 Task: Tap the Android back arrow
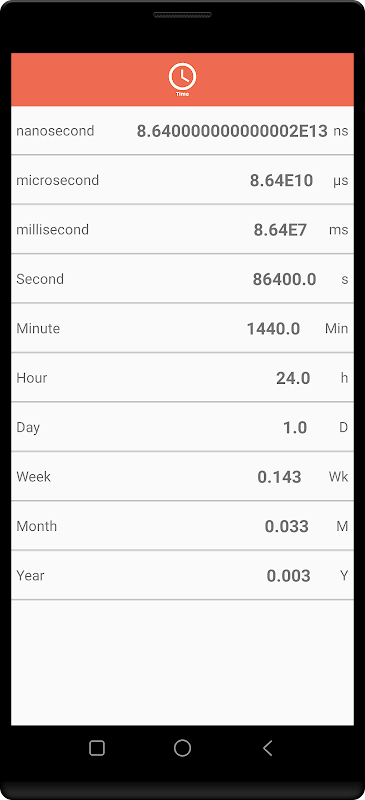click(267, 748)
